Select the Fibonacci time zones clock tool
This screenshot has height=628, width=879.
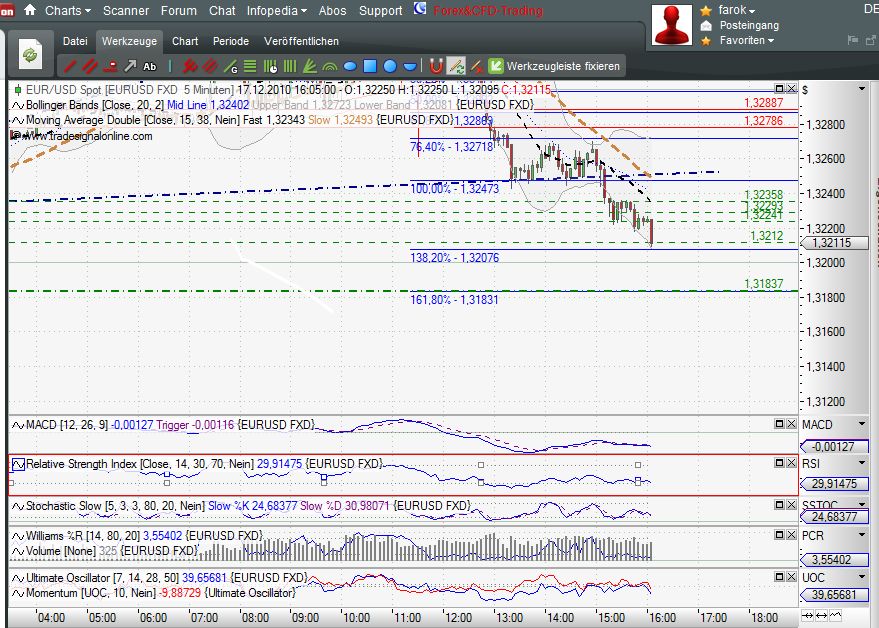270,67
